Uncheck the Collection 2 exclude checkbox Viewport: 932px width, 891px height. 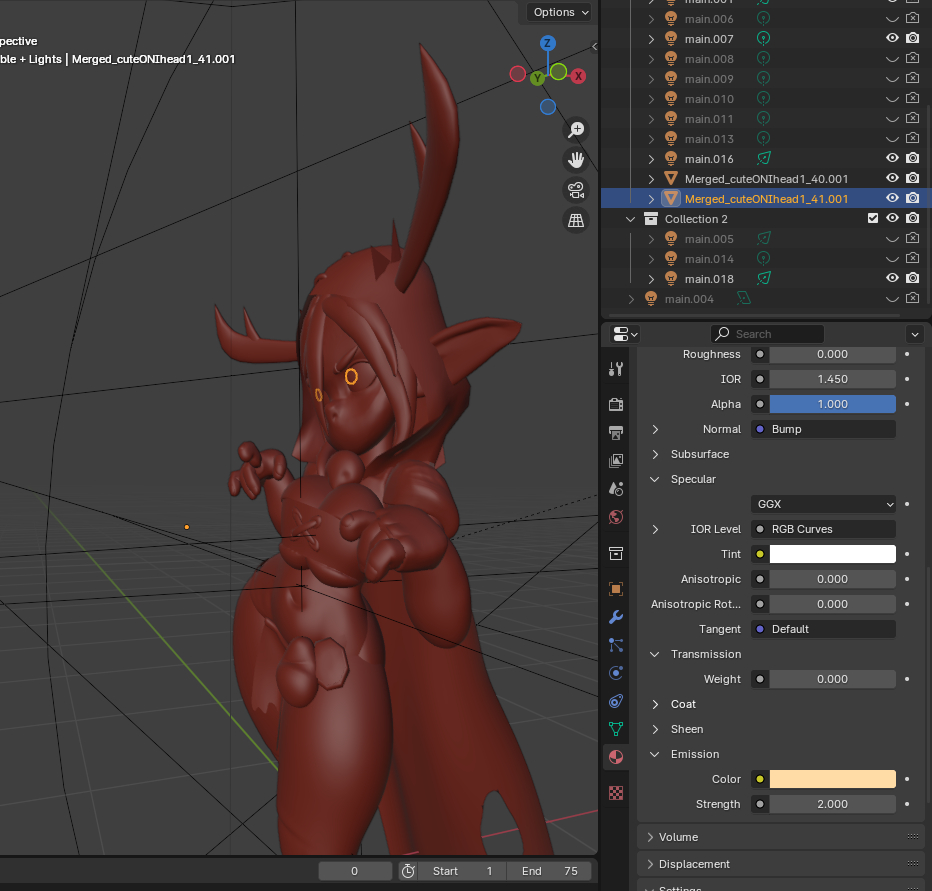coord(873,219)
